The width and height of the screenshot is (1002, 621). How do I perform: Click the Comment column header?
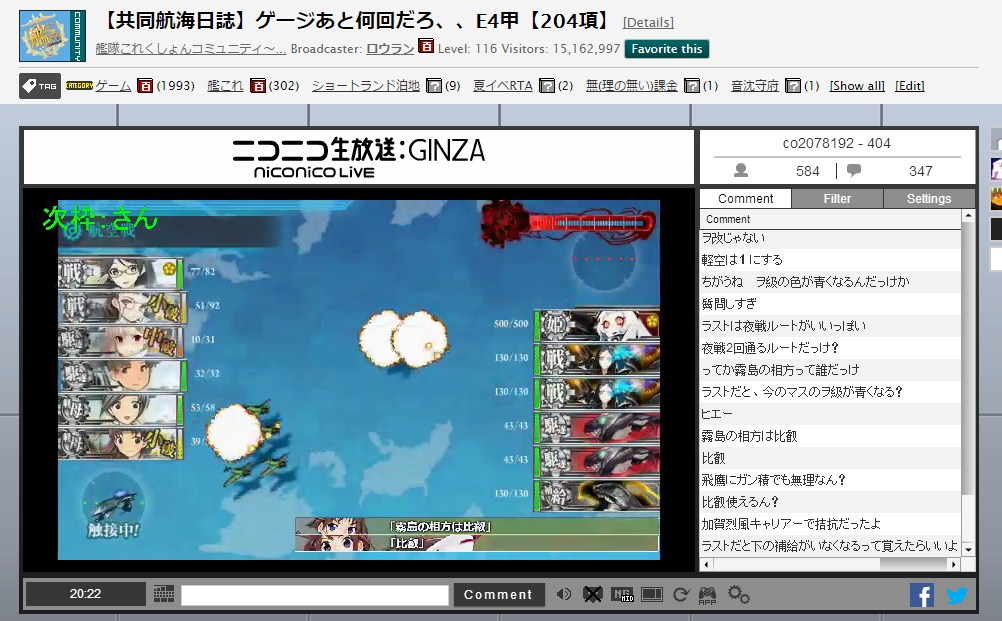[831, 219]
